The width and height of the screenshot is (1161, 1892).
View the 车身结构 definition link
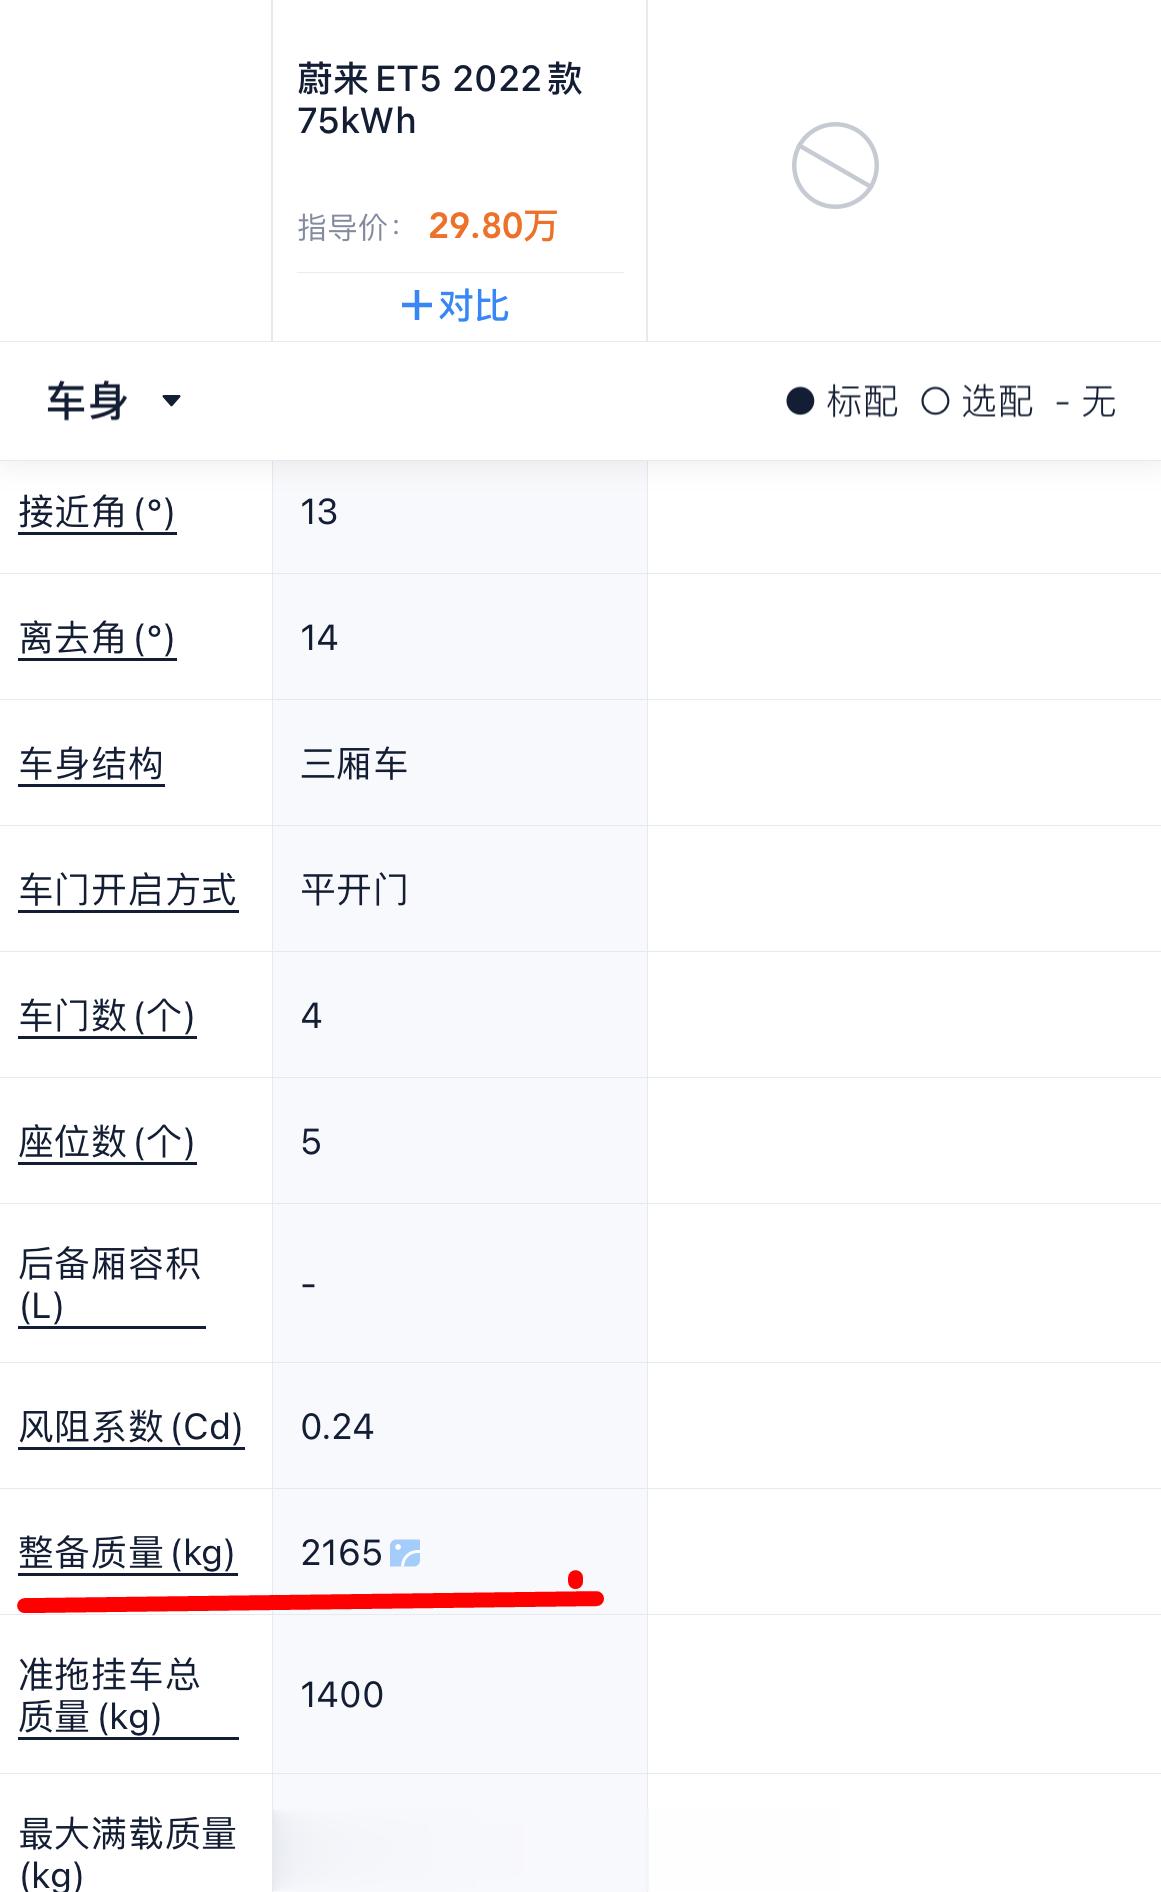pyautogui.click(x=91, y=764)
